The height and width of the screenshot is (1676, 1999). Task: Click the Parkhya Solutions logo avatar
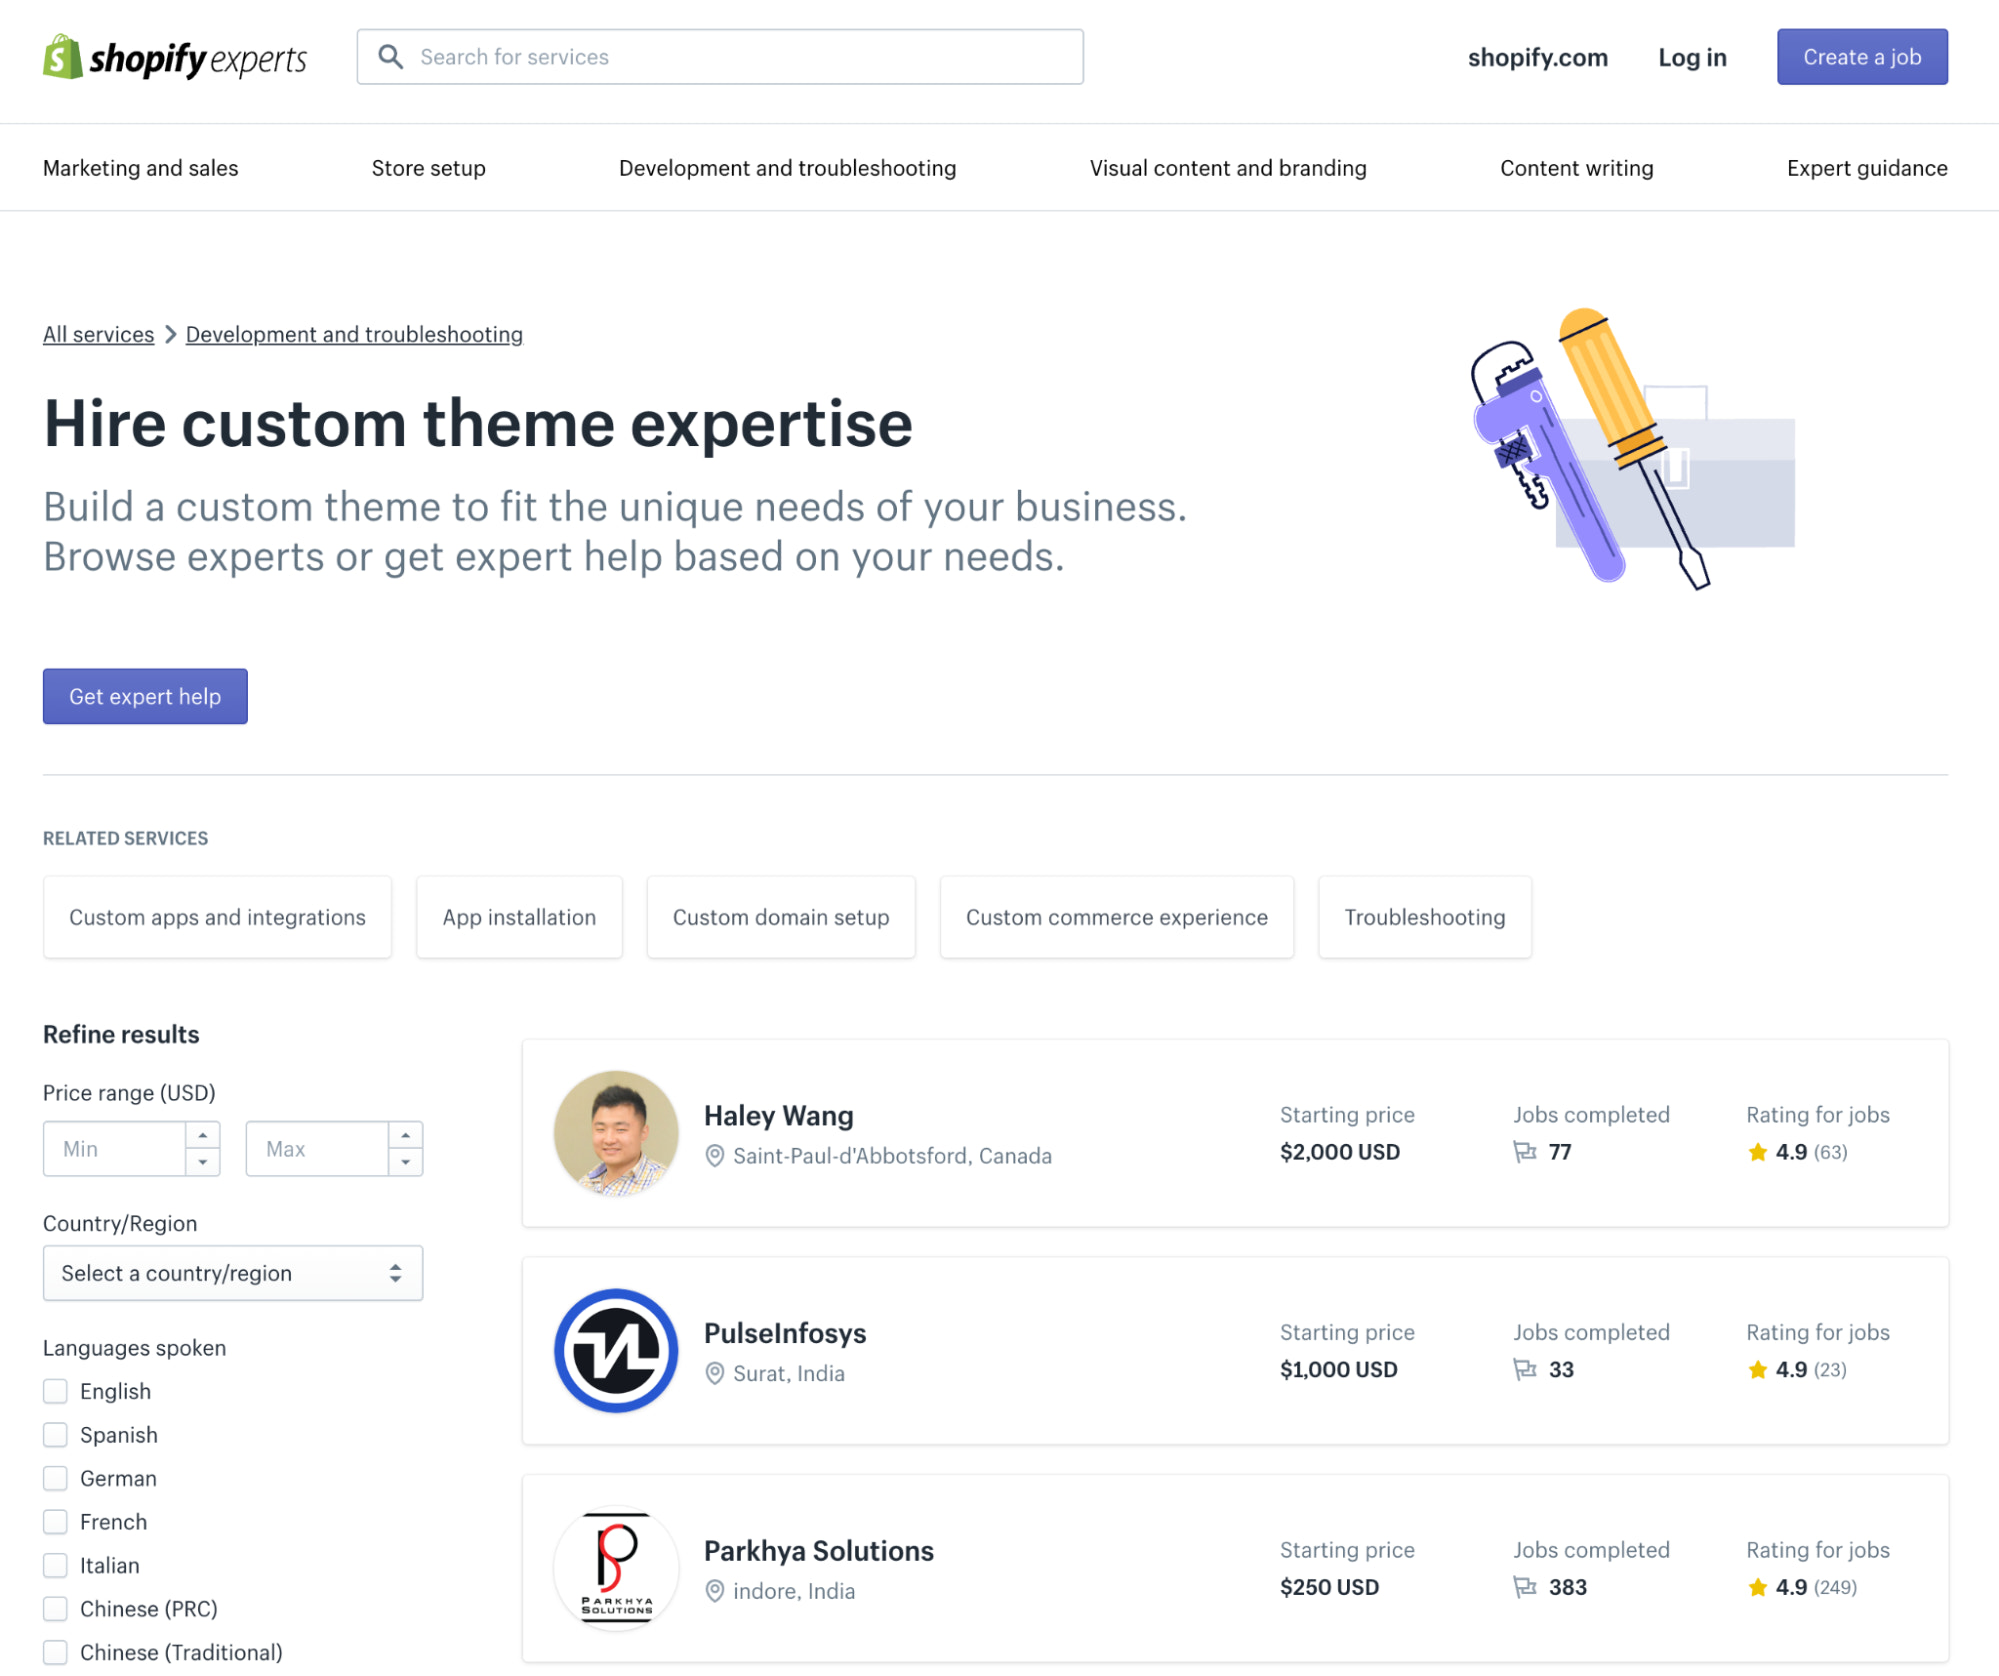[x=616, y=1567]
